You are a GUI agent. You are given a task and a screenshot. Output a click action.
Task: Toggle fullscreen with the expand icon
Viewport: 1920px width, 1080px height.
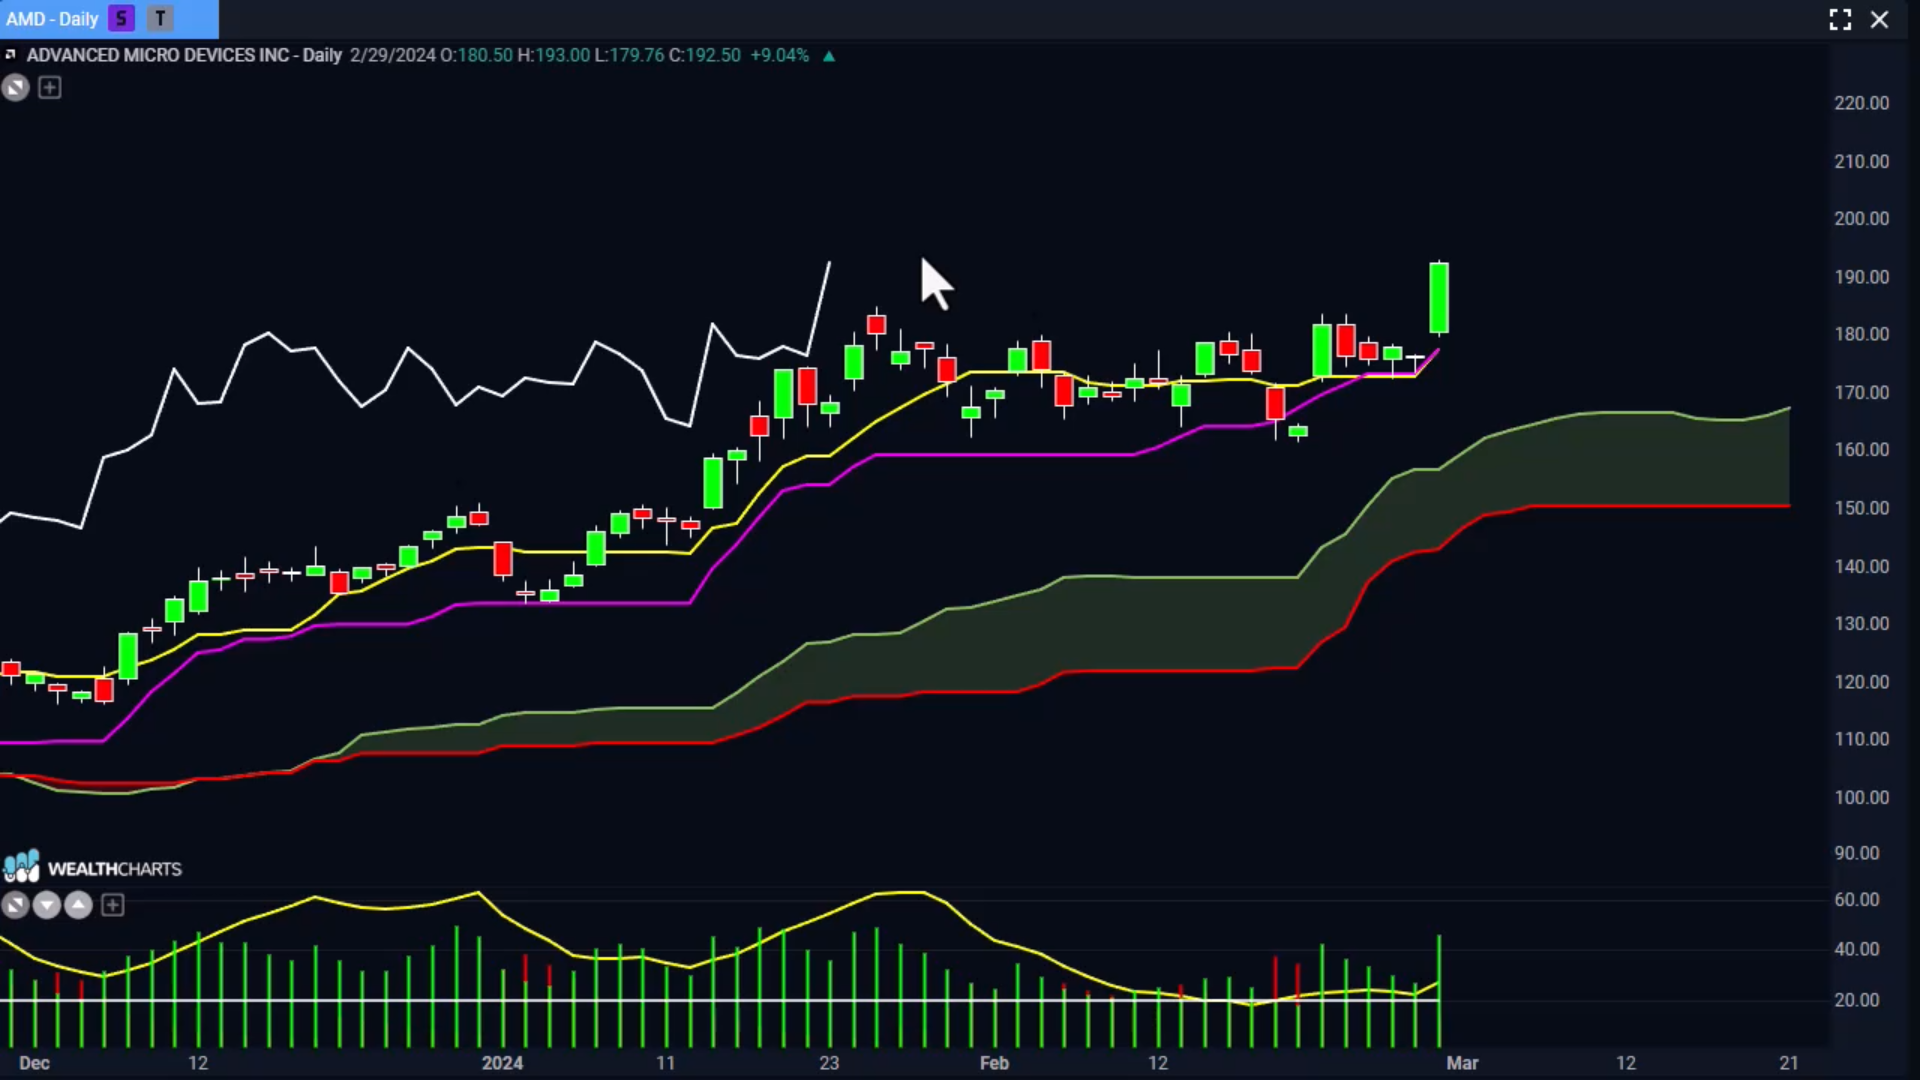[1840, 20]
